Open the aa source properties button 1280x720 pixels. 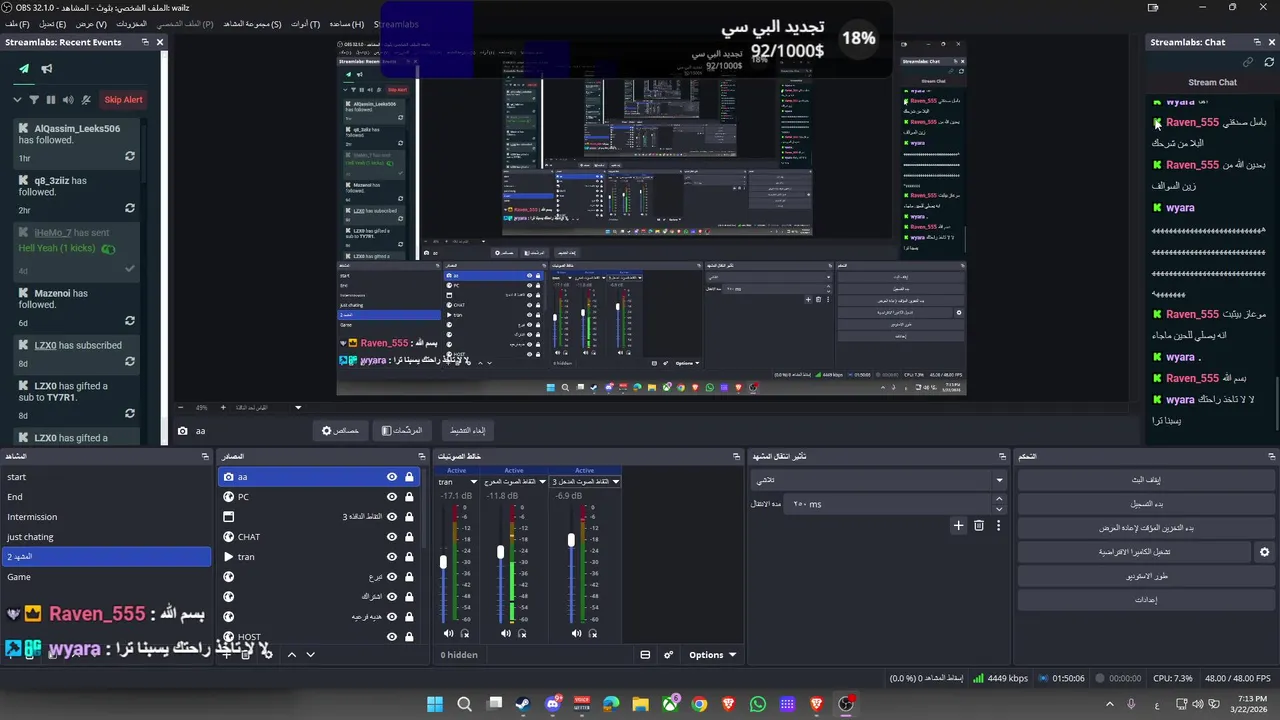click(x=340, y=431)
